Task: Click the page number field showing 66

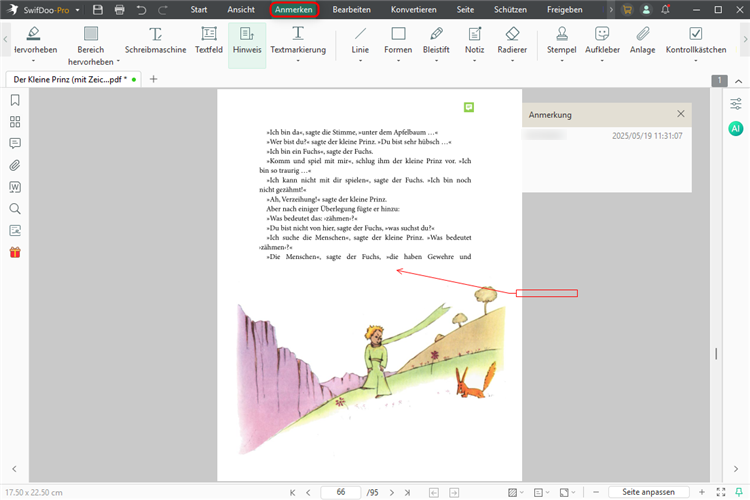Action: point(341,492)
